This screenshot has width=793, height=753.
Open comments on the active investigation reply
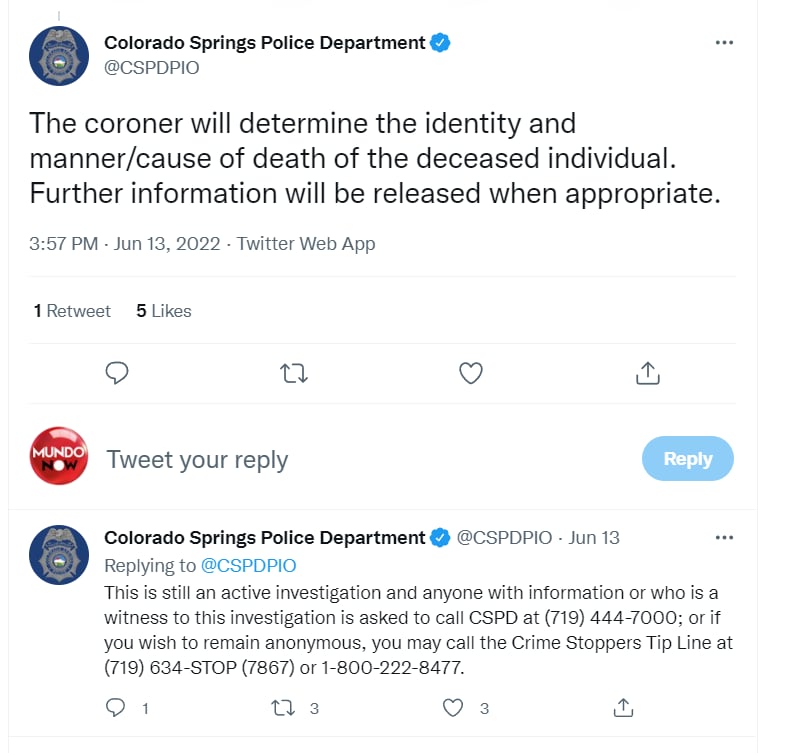(115, 707)
